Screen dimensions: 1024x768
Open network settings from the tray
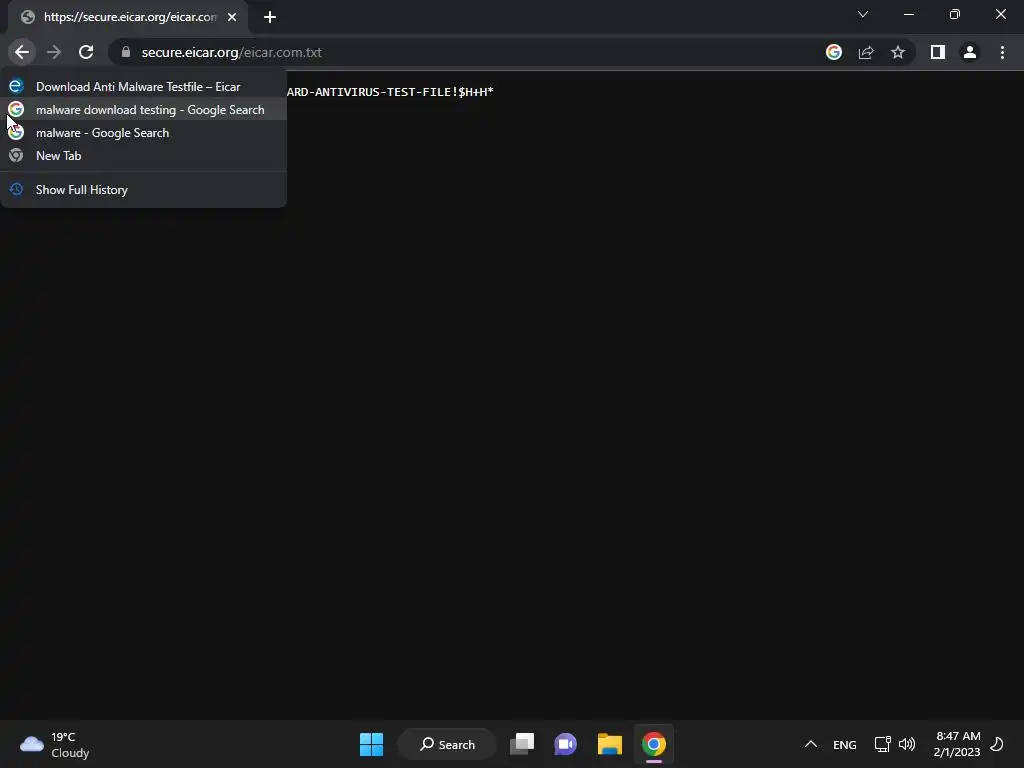coord(882,744)
